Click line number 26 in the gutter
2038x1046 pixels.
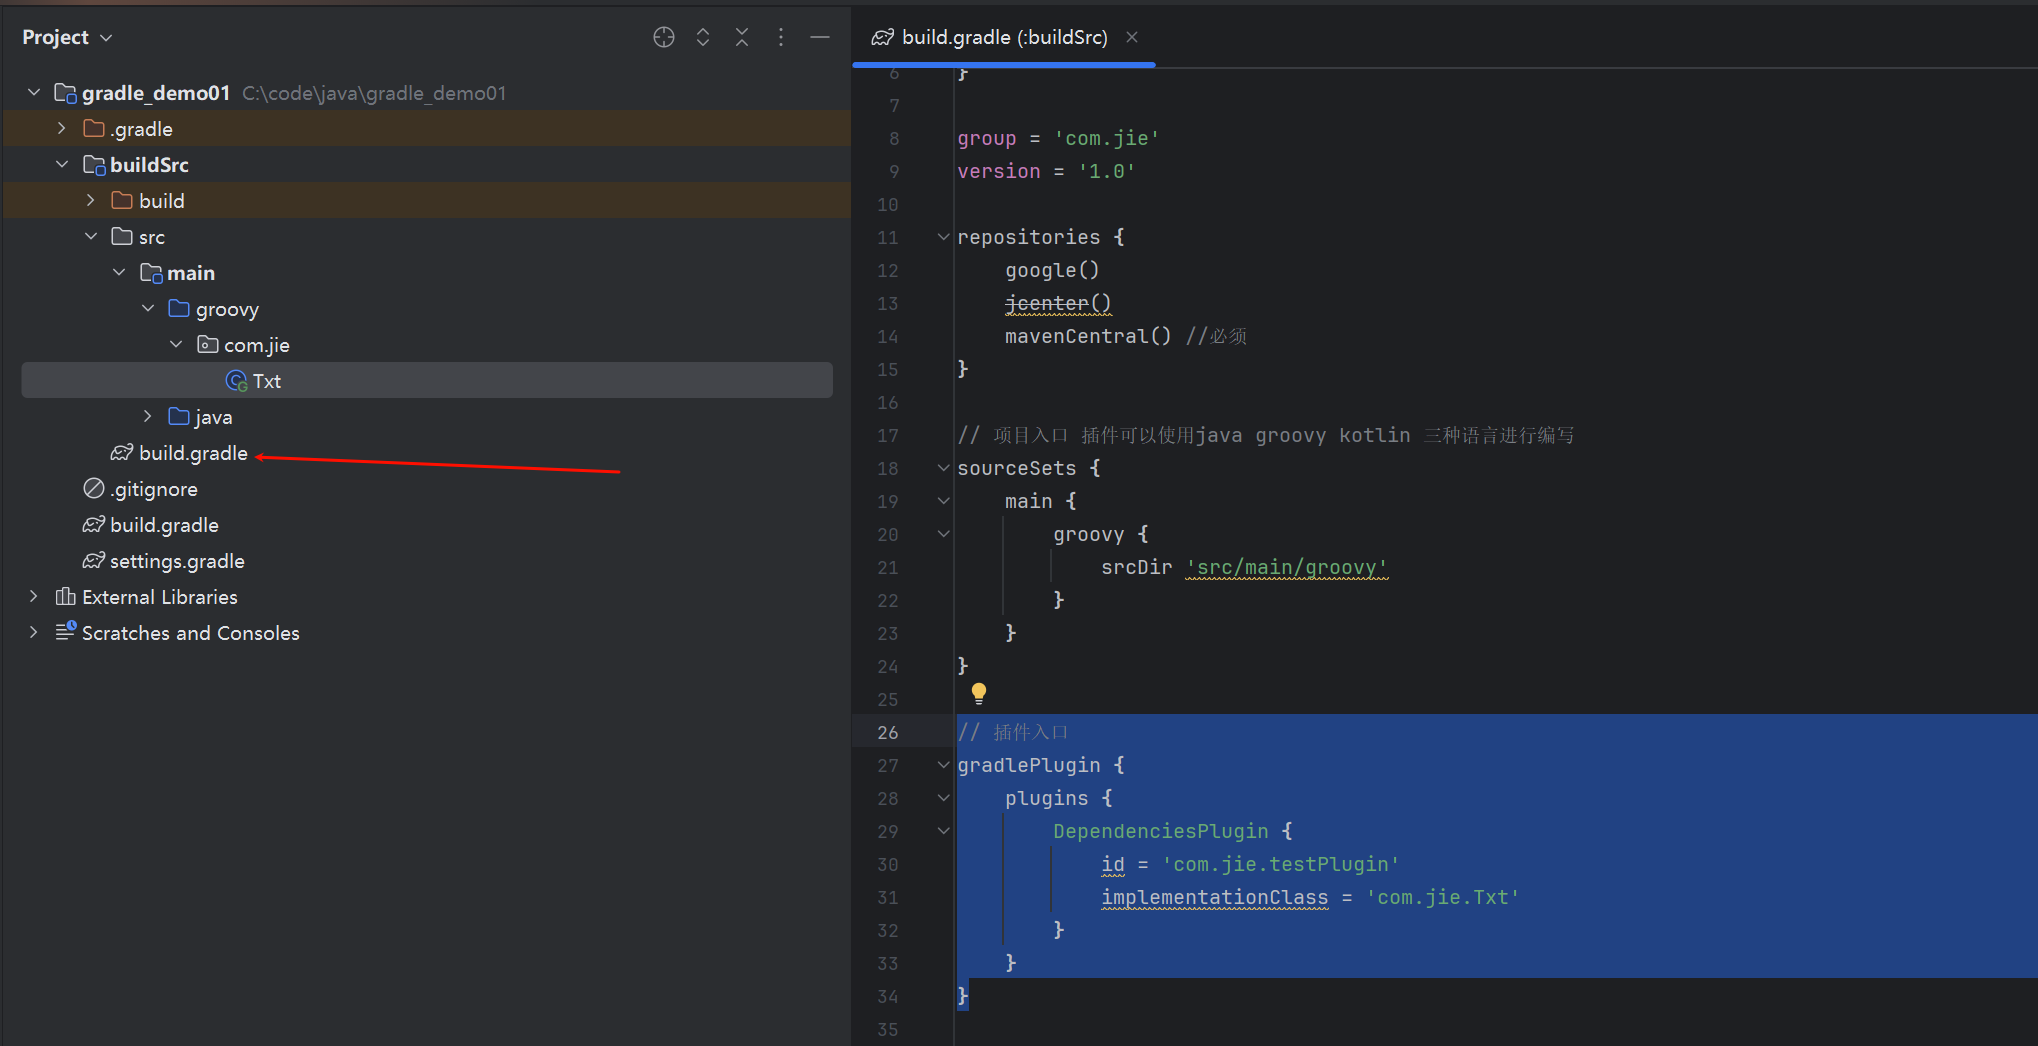(888, 732)
